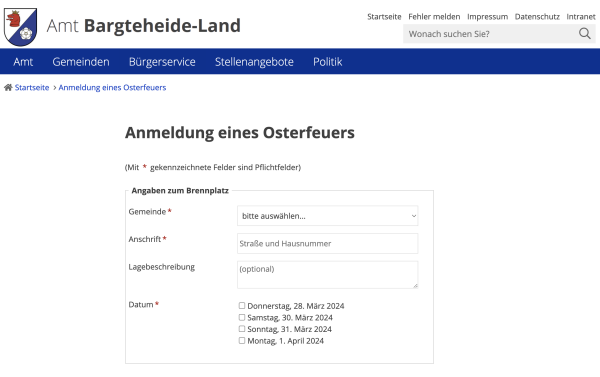The width and height of the screenshot is (600, 377).
Task: Click the Angaben zum Brennplatz legend
Action: (180, 191)
